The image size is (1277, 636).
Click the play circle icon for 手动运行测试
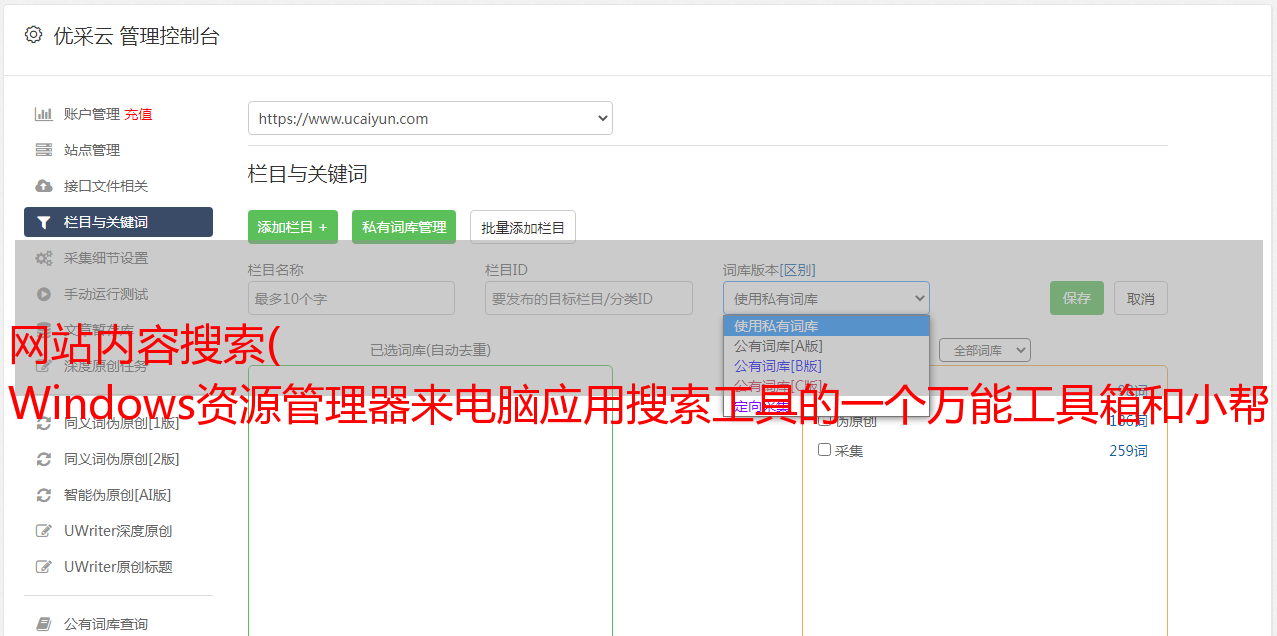tap(43, 294)
